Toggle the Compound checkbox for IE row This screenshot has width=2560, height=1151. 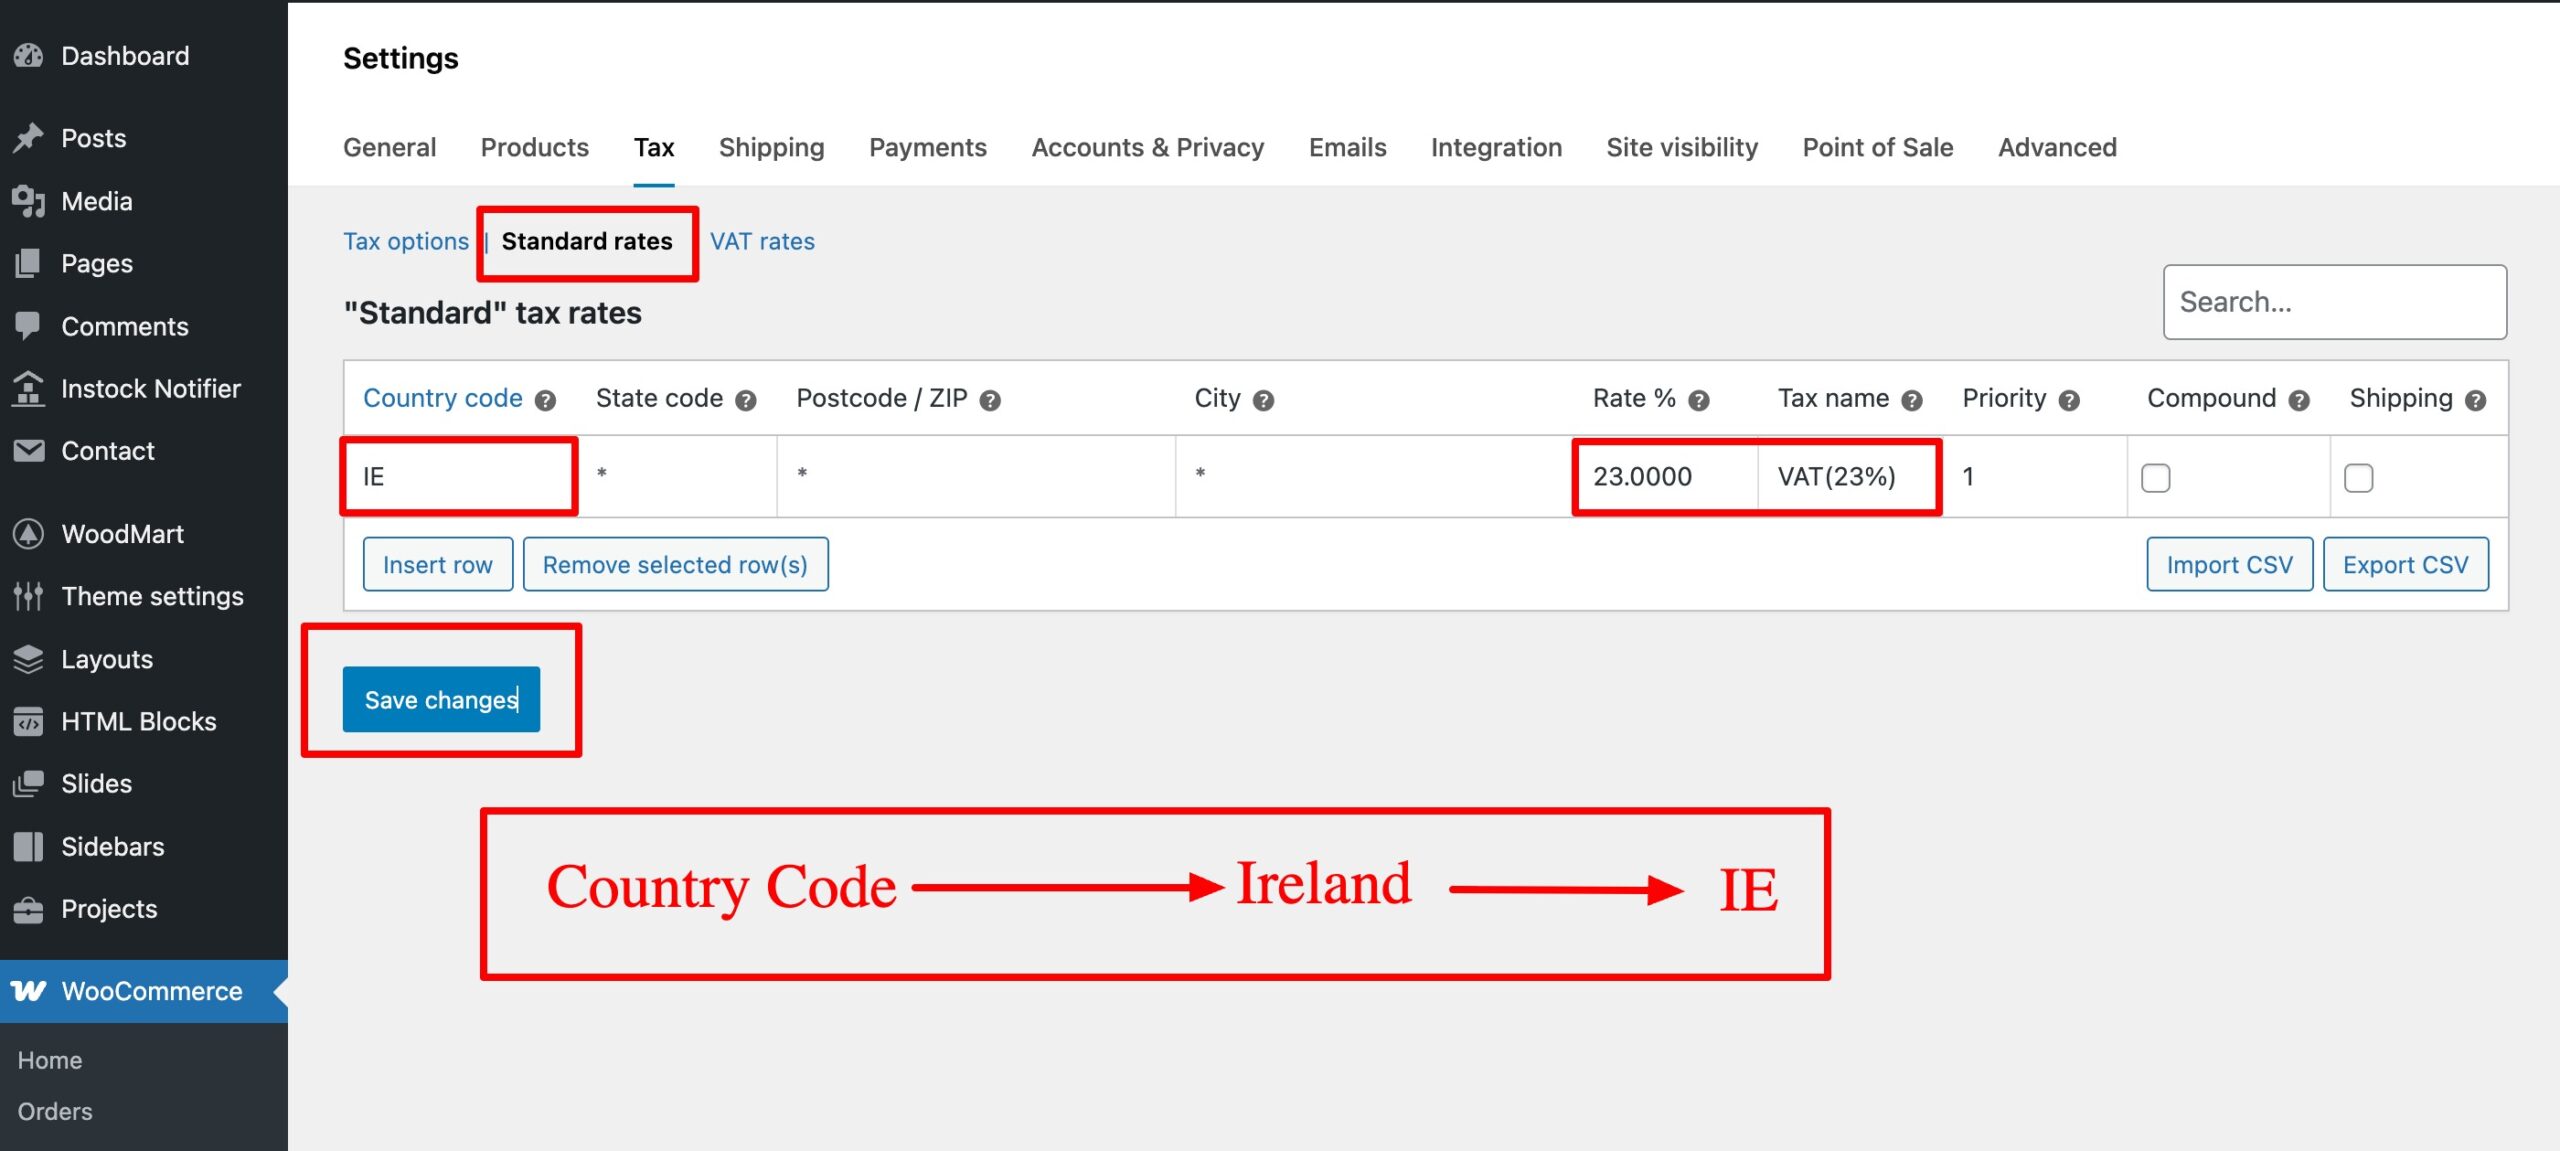point(2155,478)
